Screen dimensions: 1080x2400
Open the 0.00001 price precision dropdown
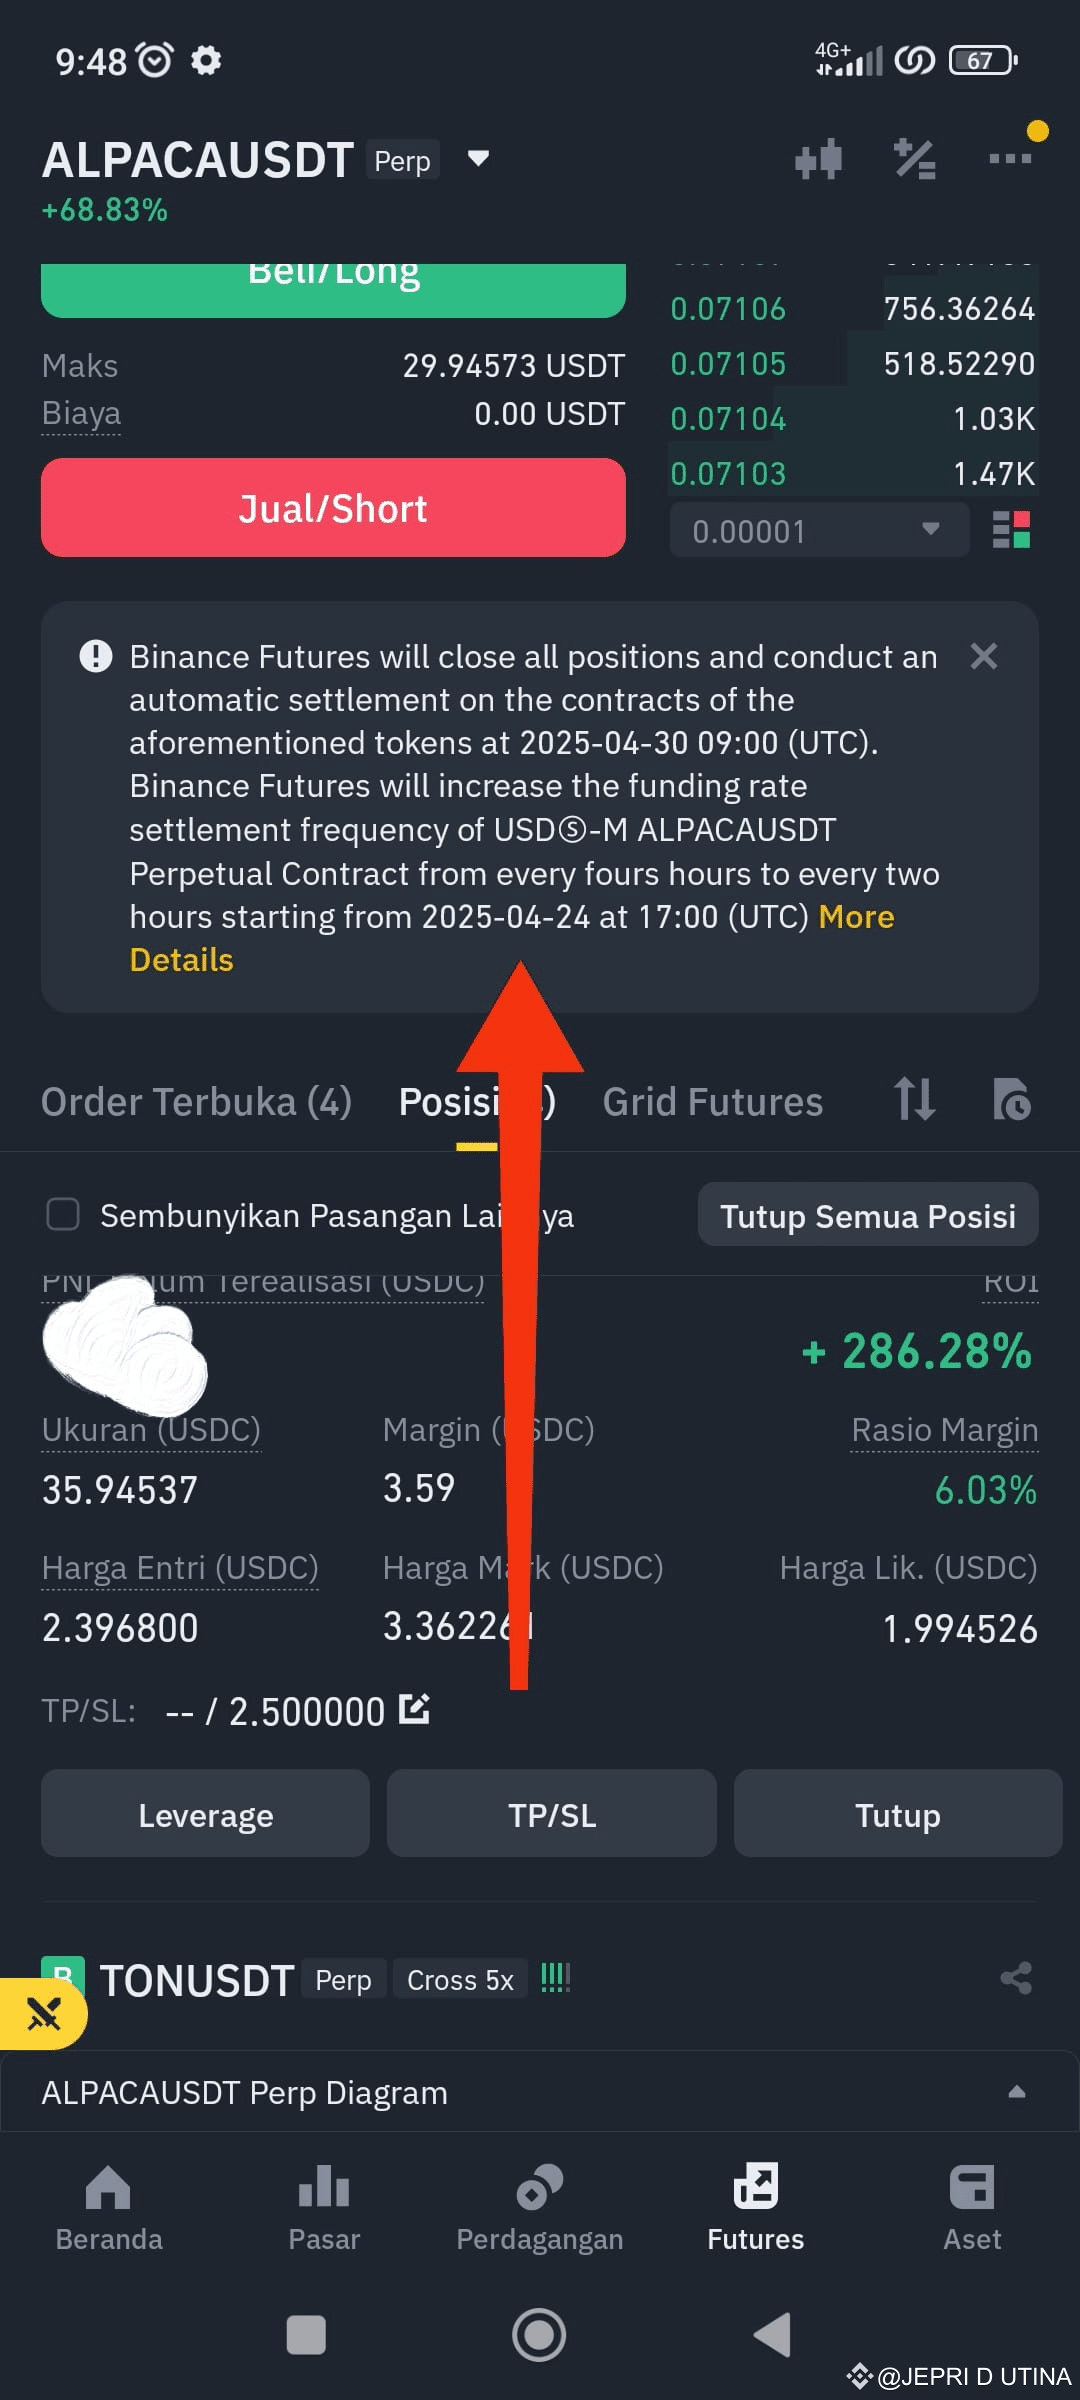click(x=819, y=530)
